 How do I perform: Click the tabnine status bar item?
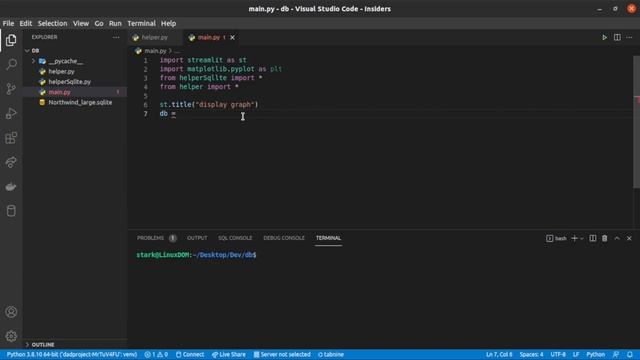click(x=331, y=354)
